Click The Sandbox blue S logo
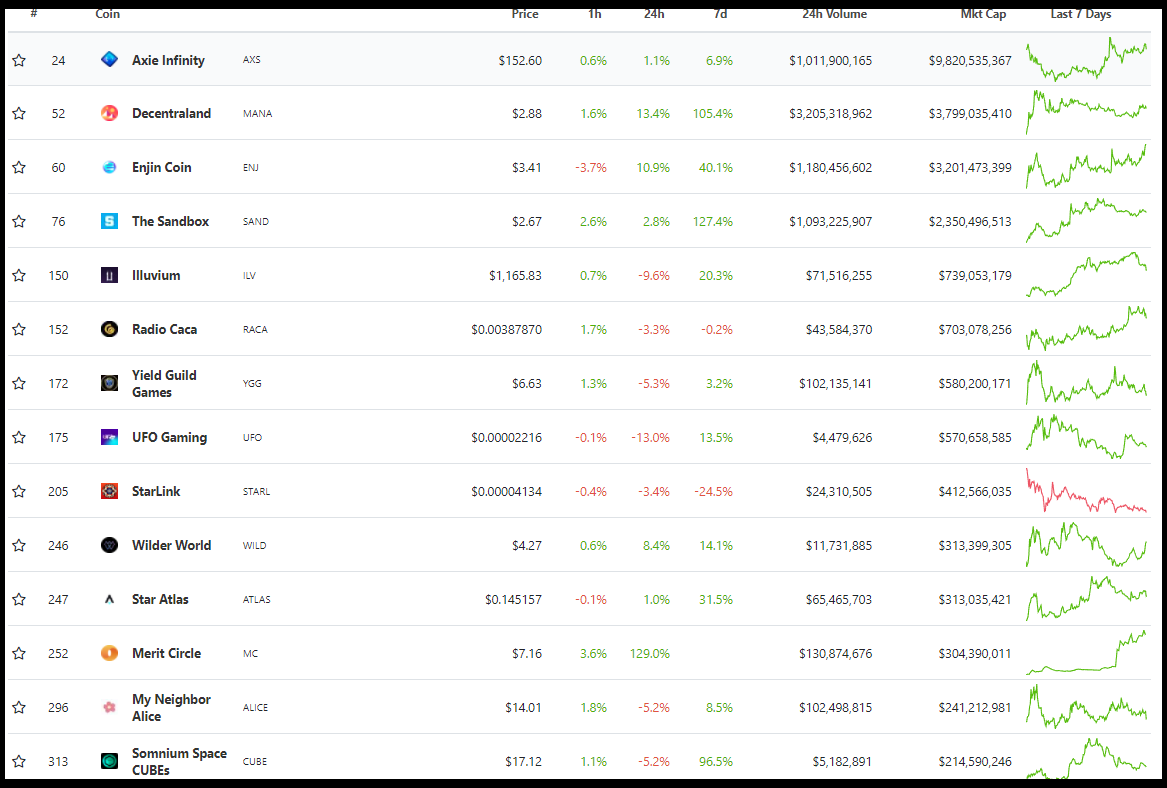This screenshot has width=1167, height=788. tap(109, 221)
